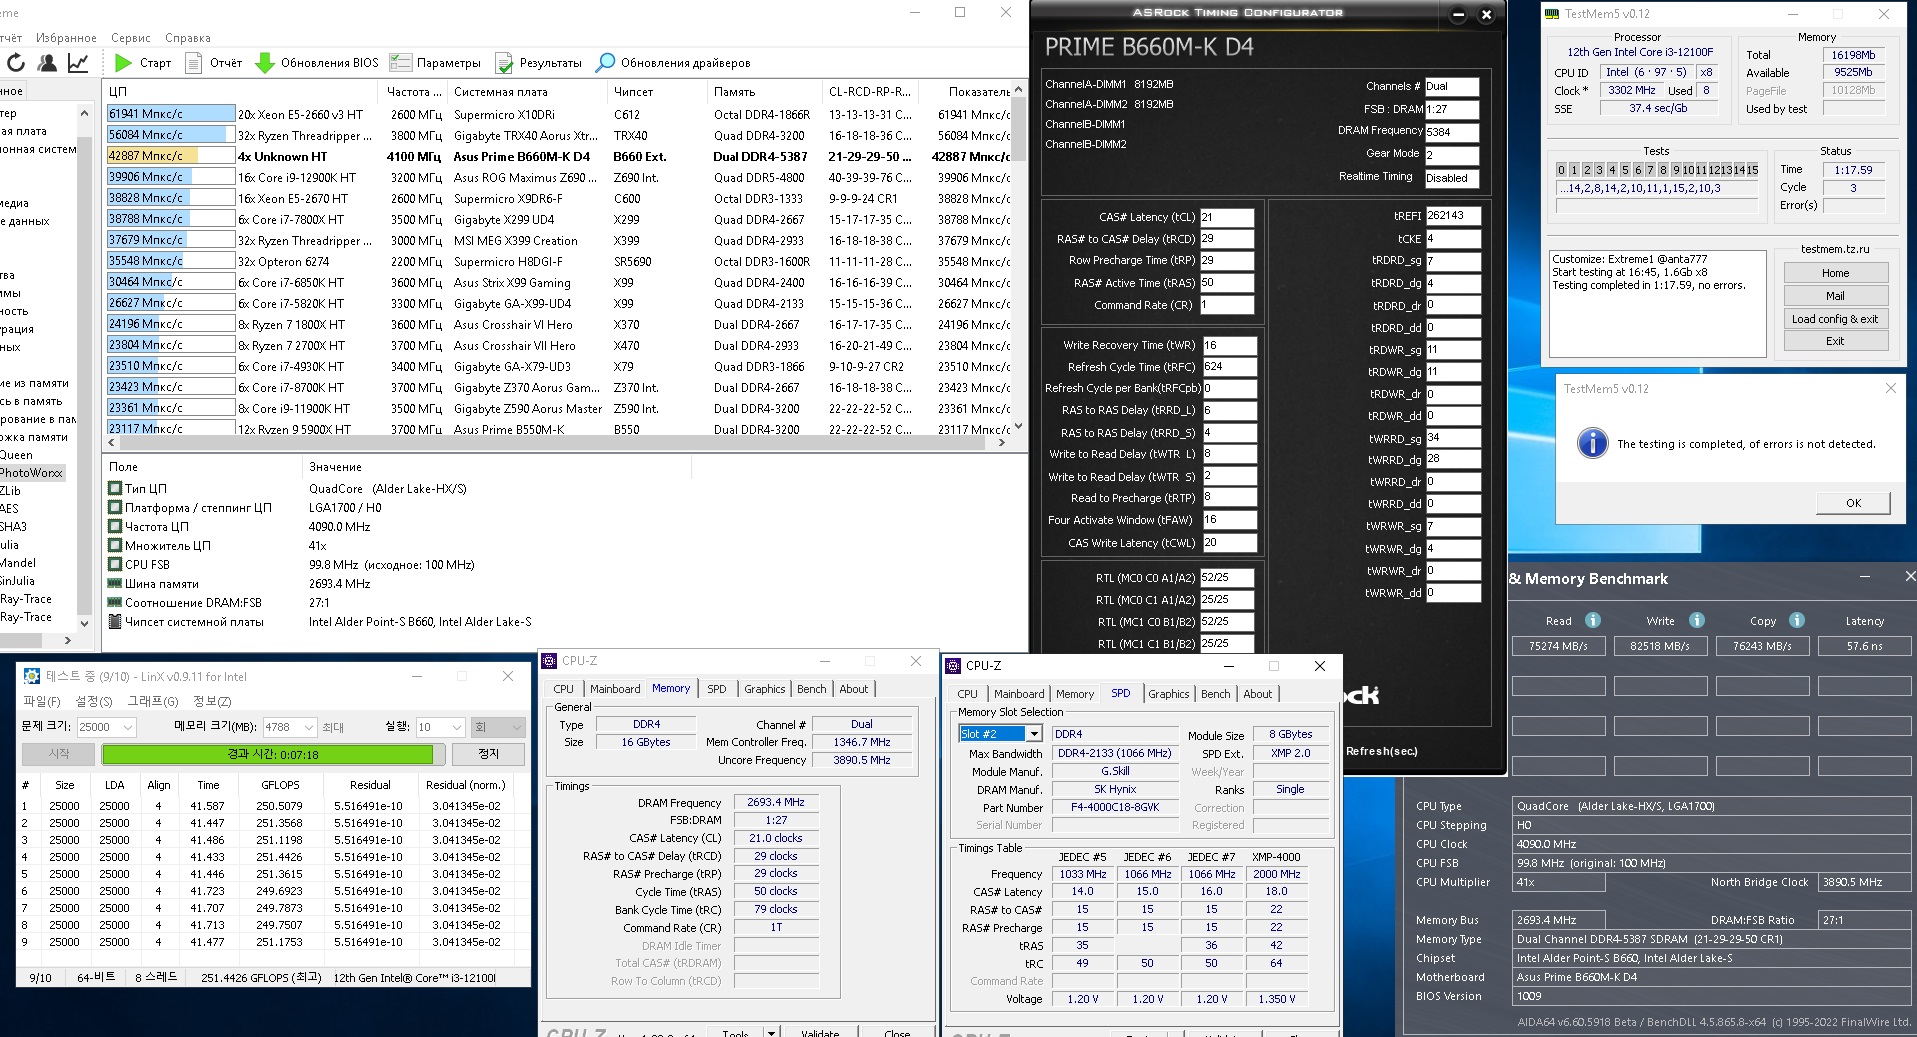
Task: Click the icon beside CPU FSB field
Action: 115,565
